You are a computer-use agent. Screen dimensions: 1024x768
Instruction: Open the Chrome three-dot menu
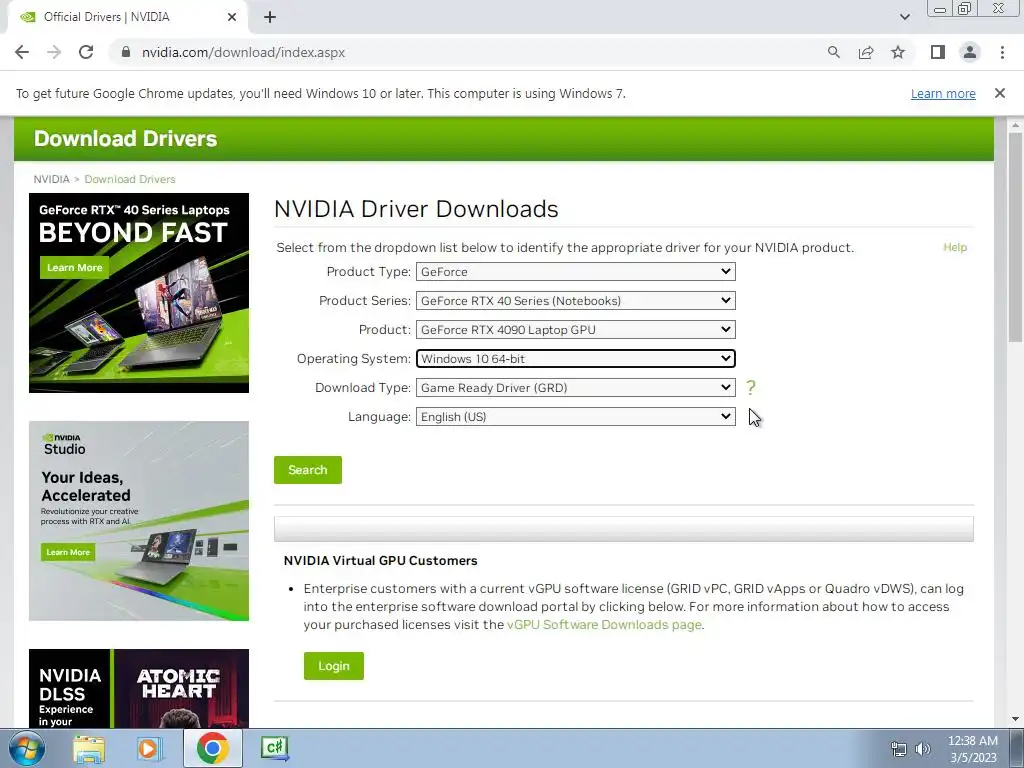tap(1002, 52)
